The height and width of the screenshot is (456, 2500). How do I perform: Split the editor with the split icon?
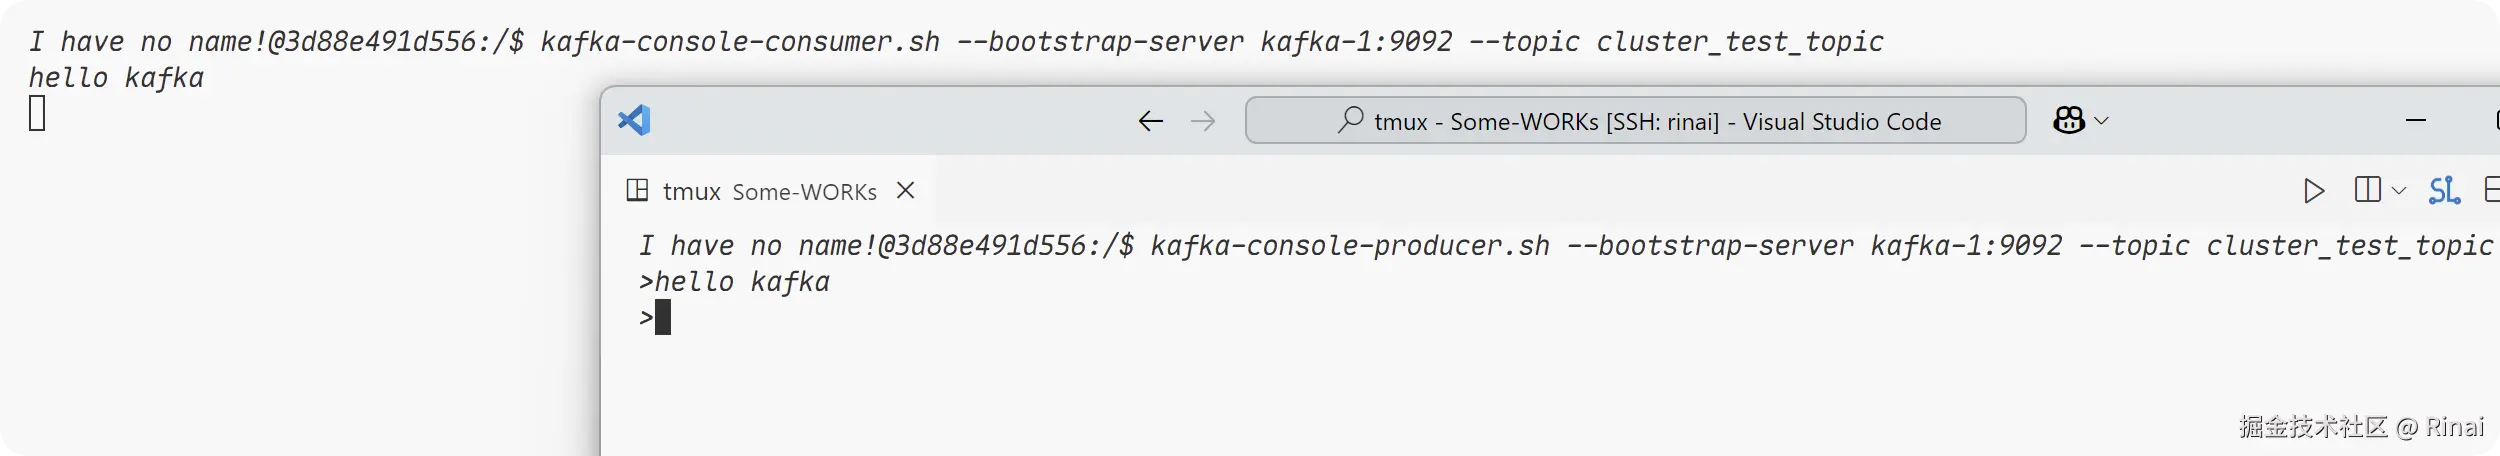[2367, 190]
